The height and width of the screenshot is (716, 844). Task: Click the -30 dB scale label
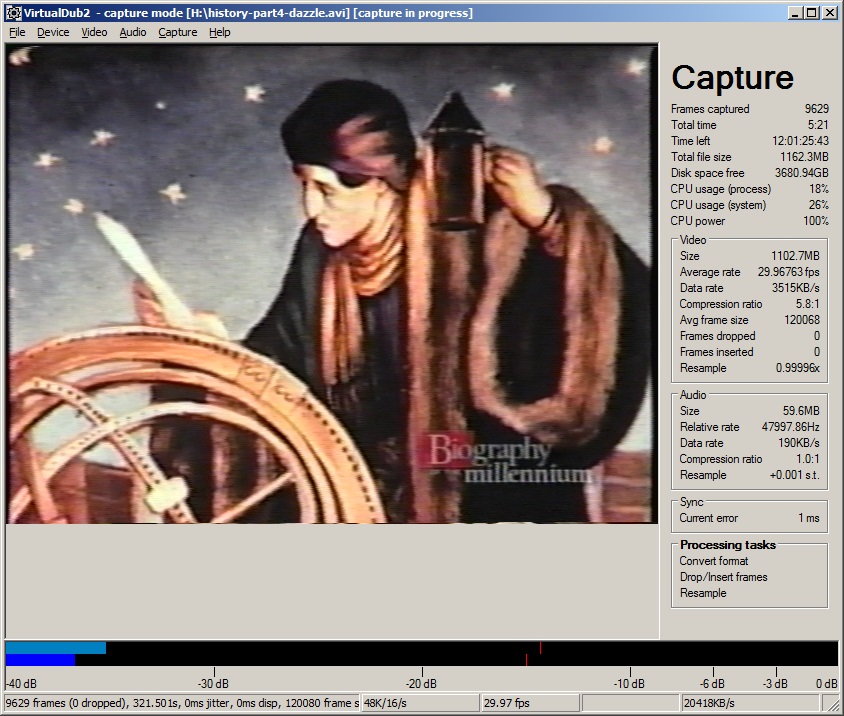(x=213, y=684)
